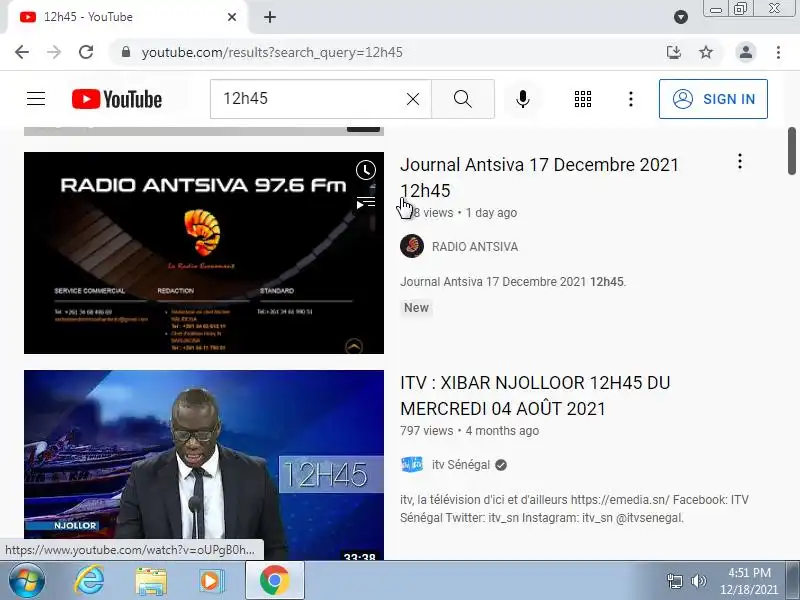Screen dimensions: 800x600
Task: Open options menu for Journal Antsiva video
Action: coord(740,162)
